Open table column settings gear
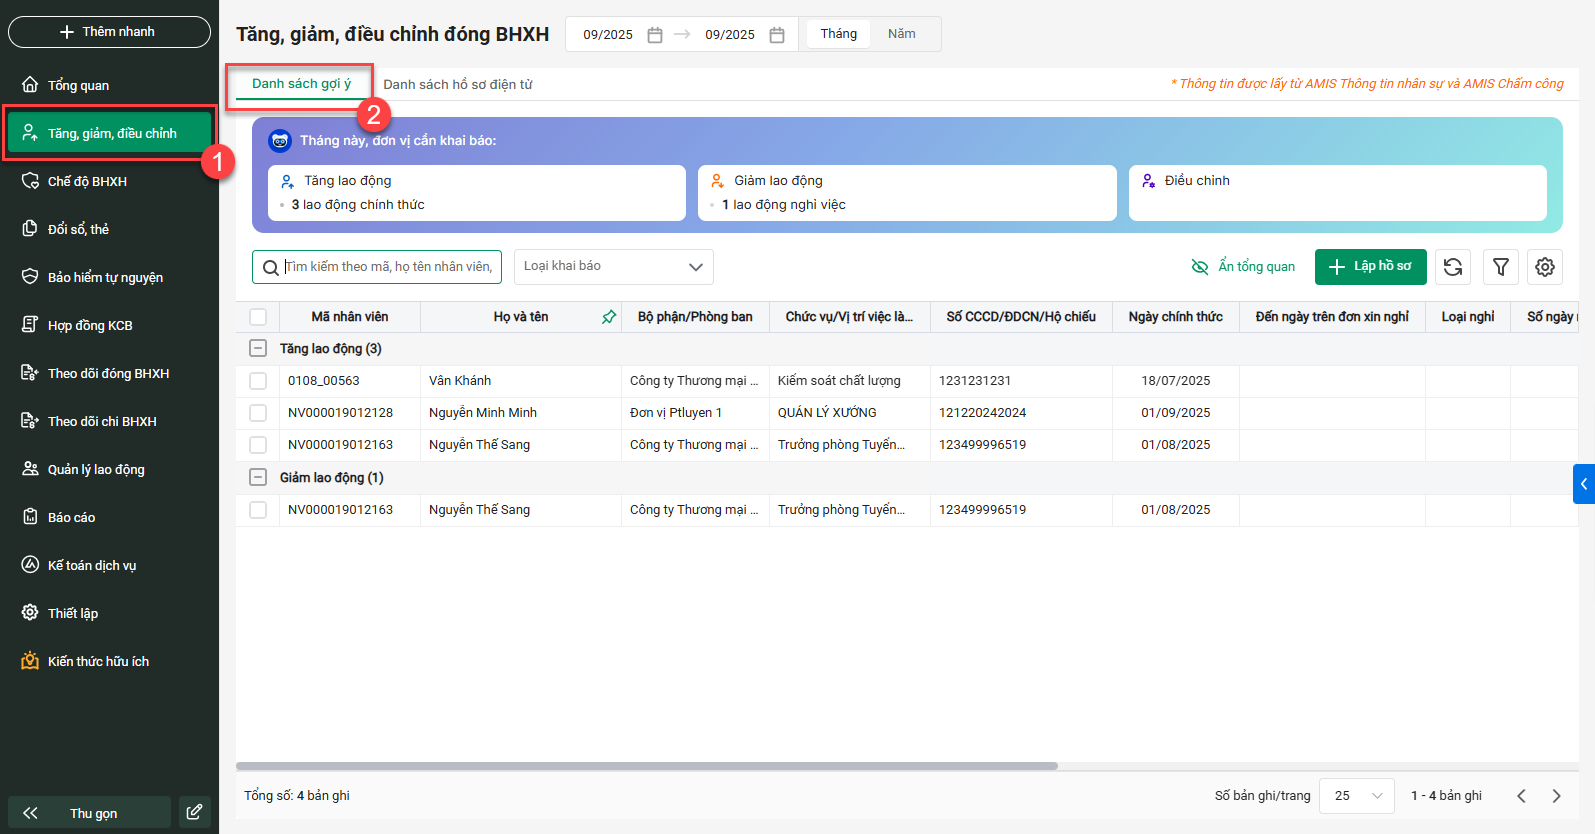Screen dimensions: 1595x834 [1545, 267]
